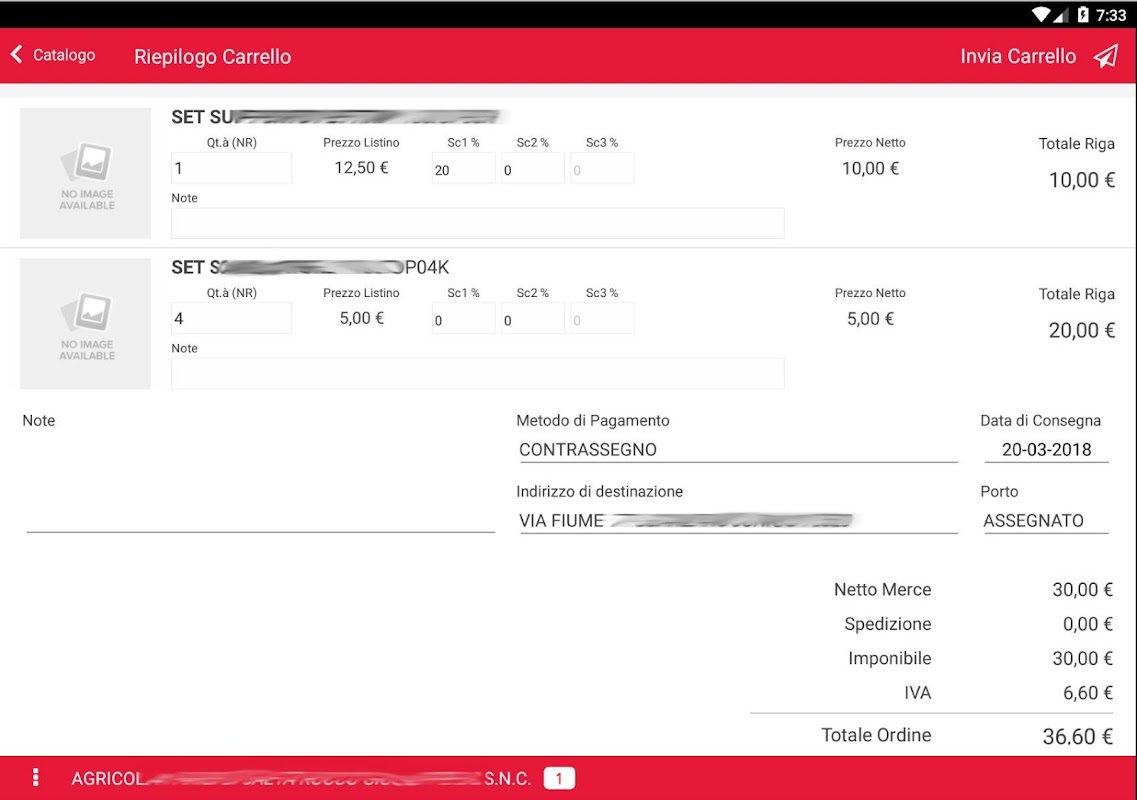
Task: Tap the item title ending P04K
Action: 310,268
